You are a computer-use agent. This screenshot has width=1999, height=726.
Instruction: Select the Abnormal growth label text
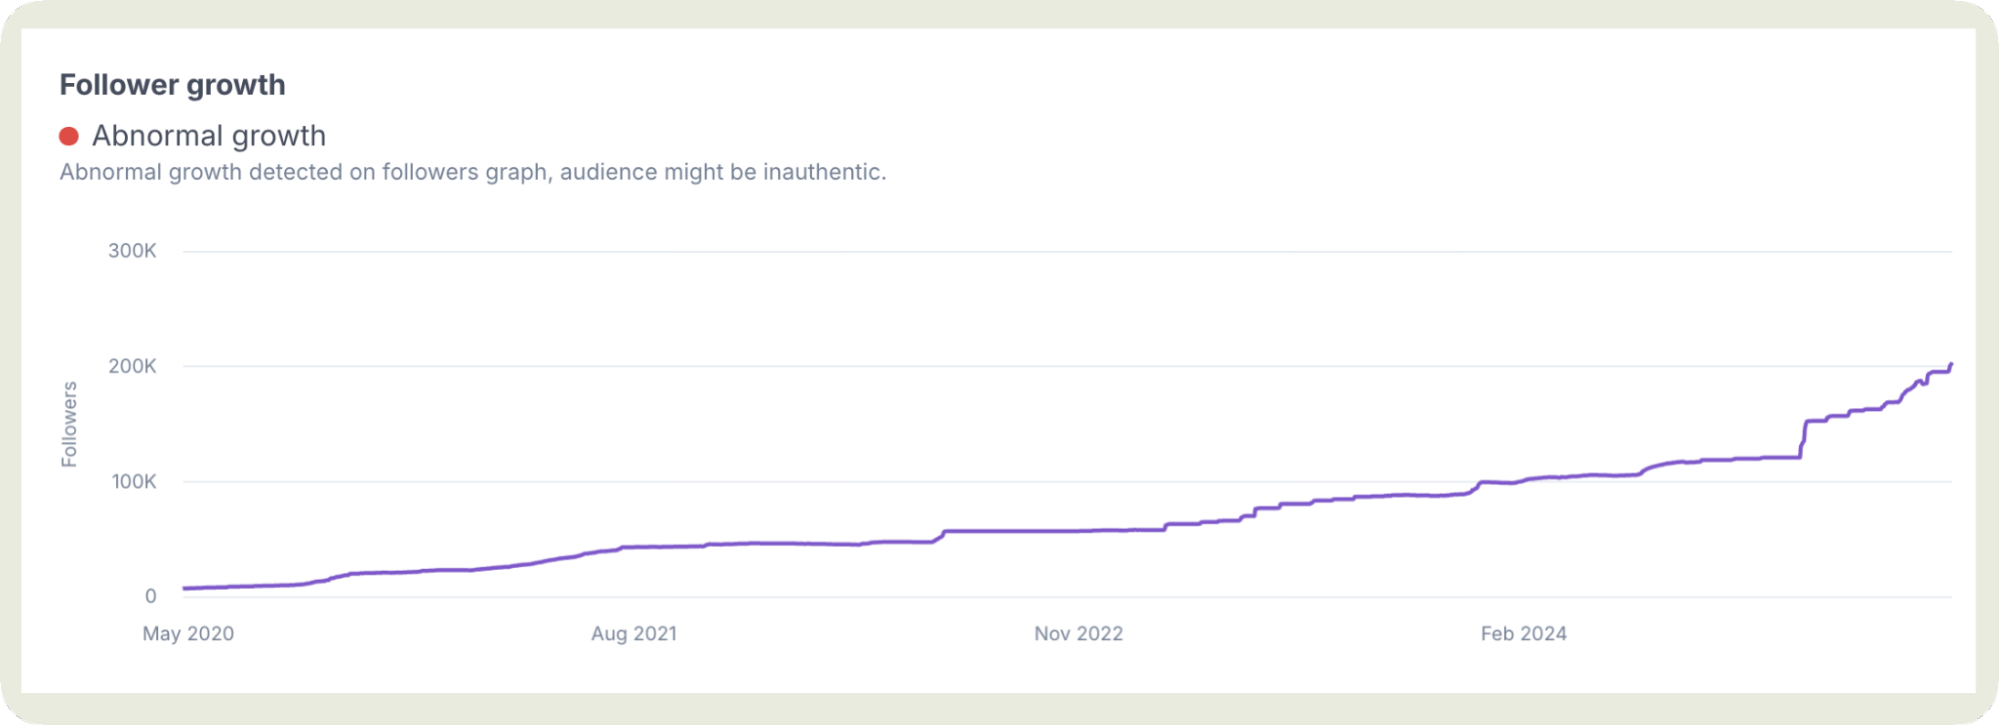tap(208, 136)
